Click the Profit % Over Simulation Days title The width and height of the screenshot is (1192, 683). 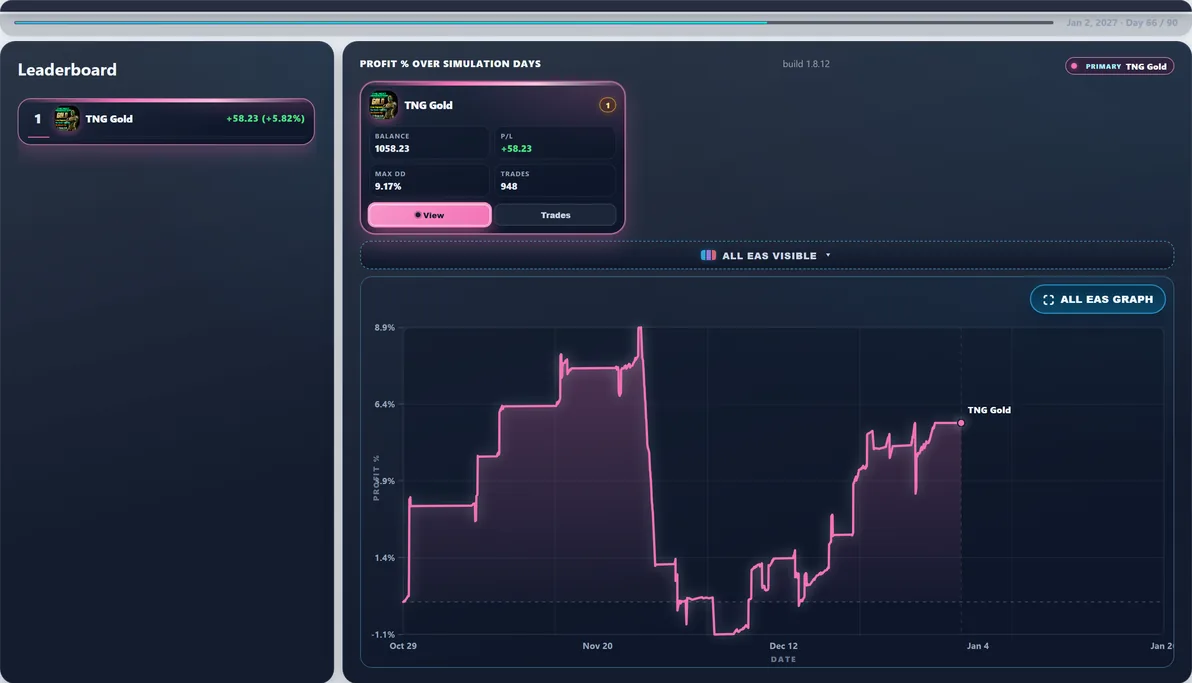click(450, 64)
